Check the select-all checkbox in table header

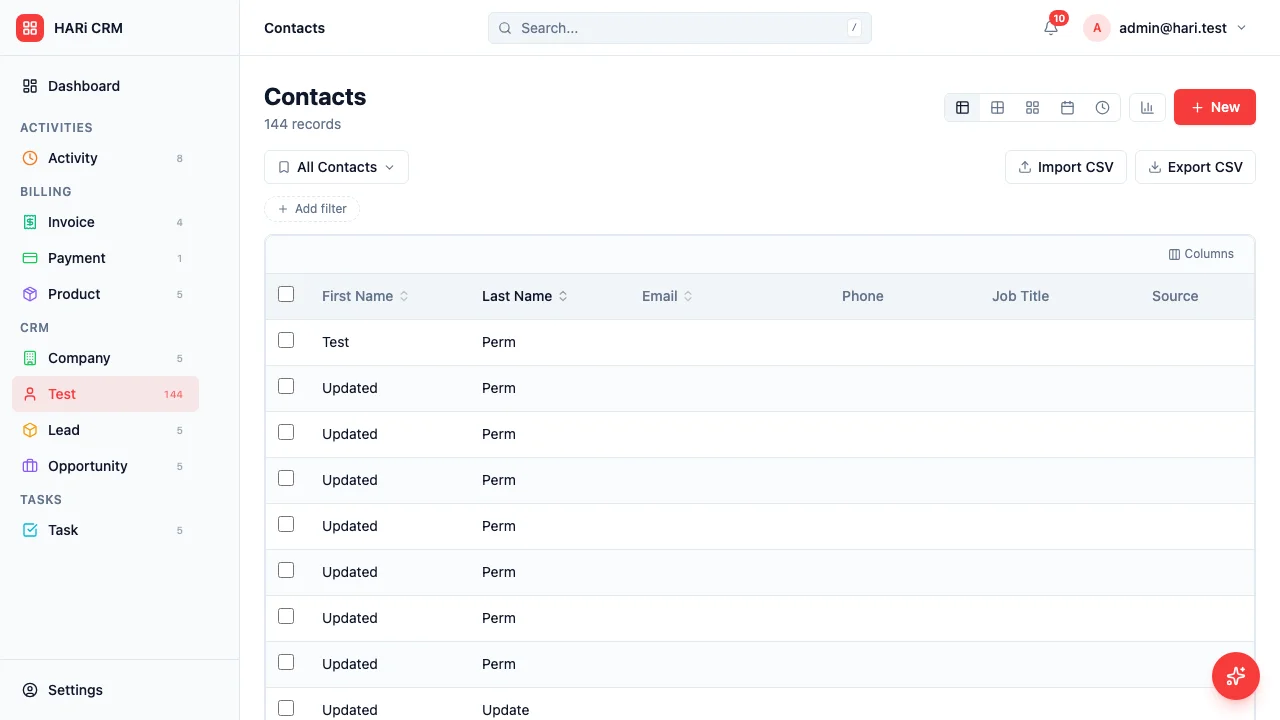coord(286,294)
